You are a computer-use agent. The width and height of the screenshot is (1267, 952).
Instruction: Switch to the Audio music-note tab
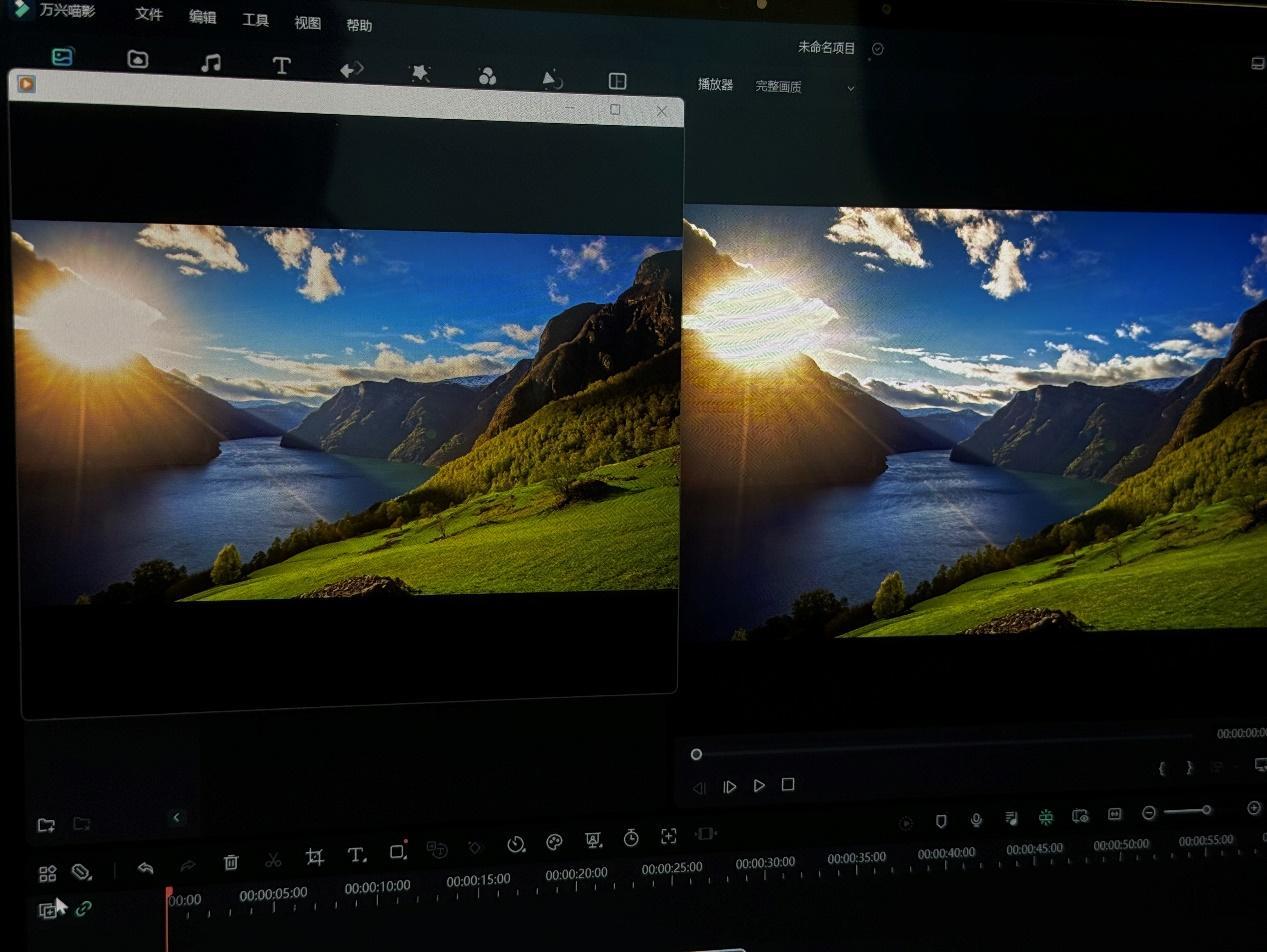[x=210, y=63]
